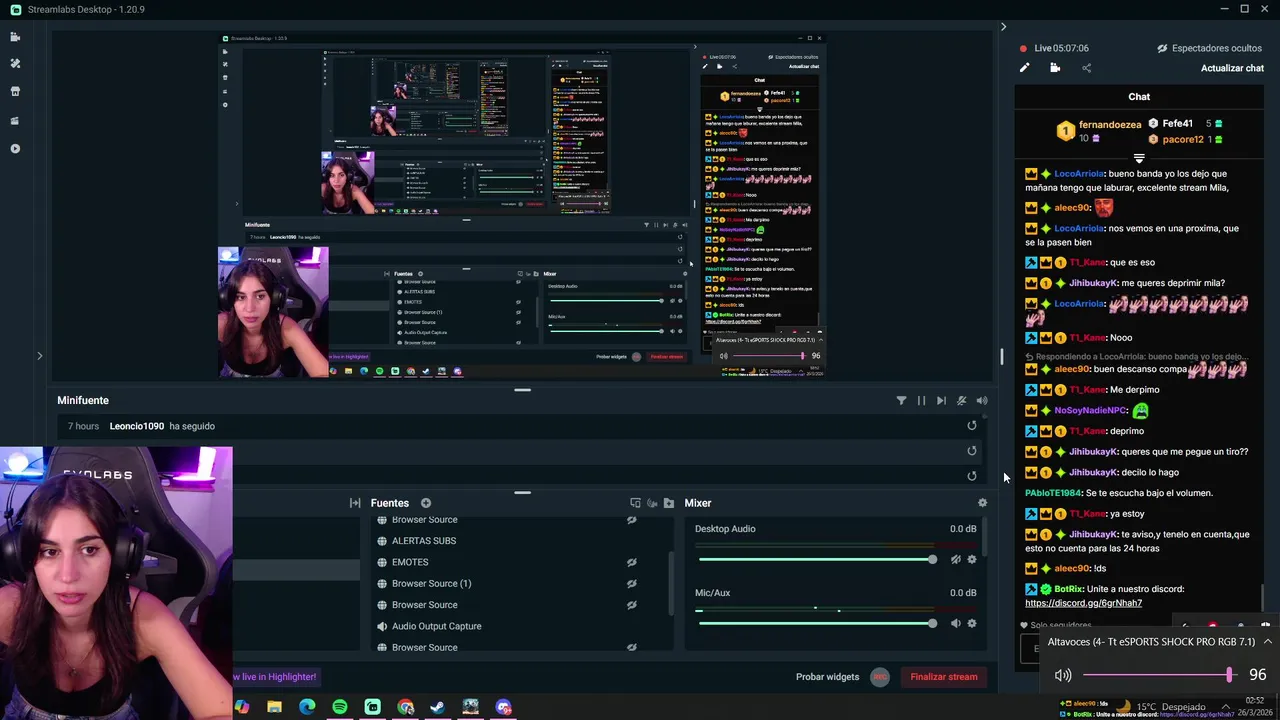Replay the Leoncio1090 follow alert
Viewport: 1280px width, 720px height.
click(x=971, y=426)
